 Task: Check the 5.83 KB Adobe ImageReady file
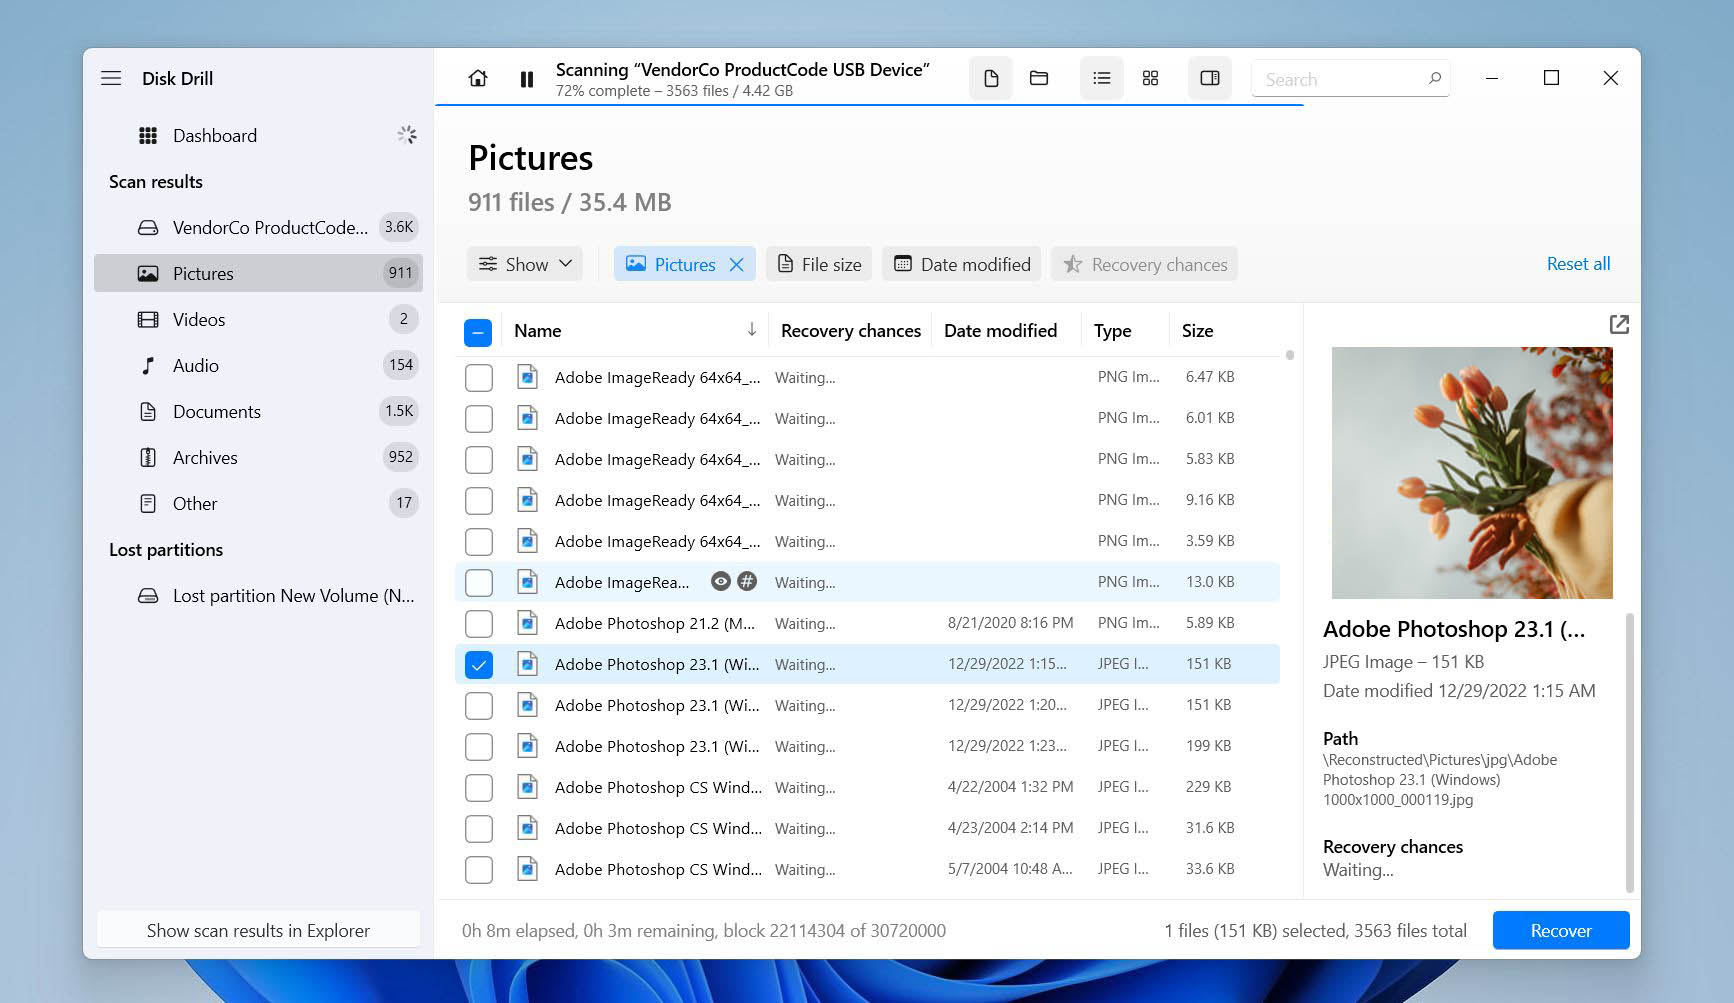tap(479, 460)
